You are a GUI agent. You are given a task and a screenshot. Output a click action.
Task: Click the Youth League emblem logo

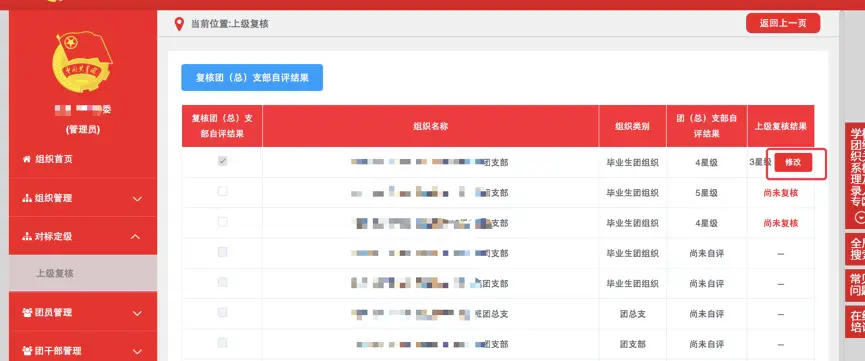point(82,63)
